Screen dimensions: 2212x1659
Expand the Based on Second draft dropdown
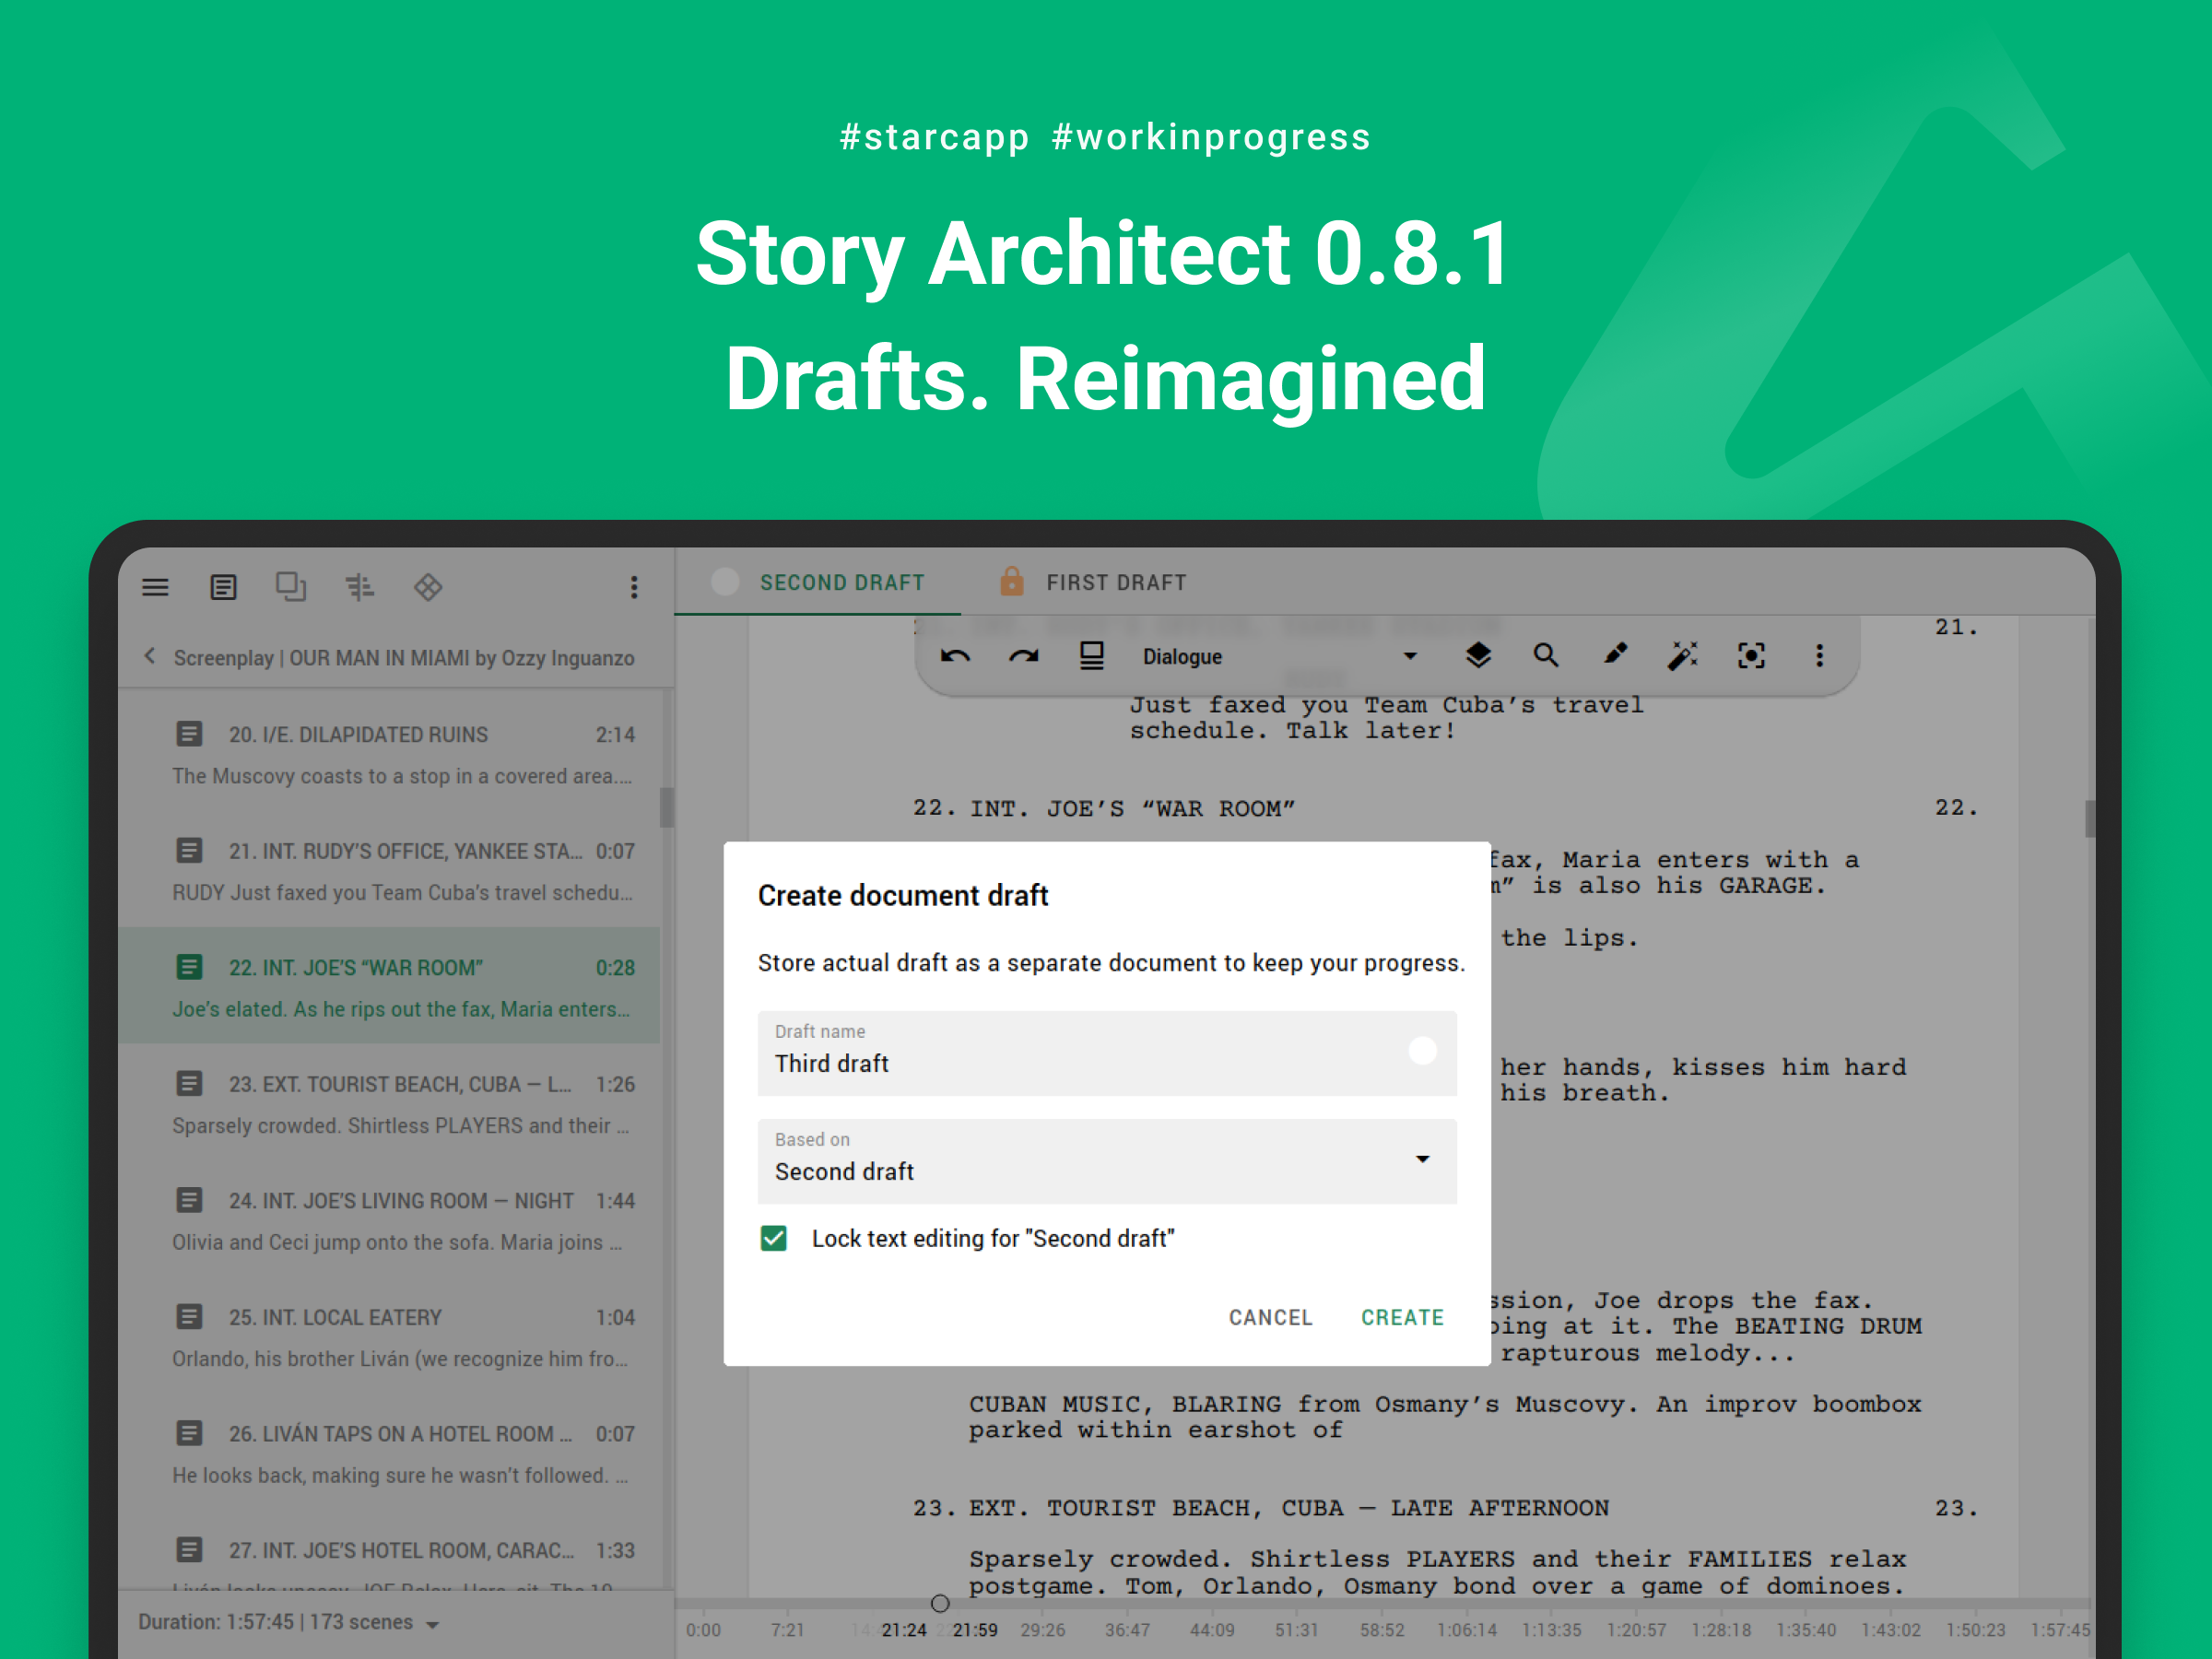click(x=1421, y=1160)
